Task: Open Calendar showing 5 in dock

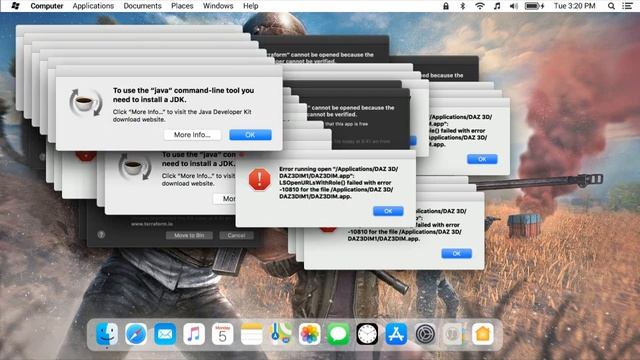Action: tap(222, 334)
